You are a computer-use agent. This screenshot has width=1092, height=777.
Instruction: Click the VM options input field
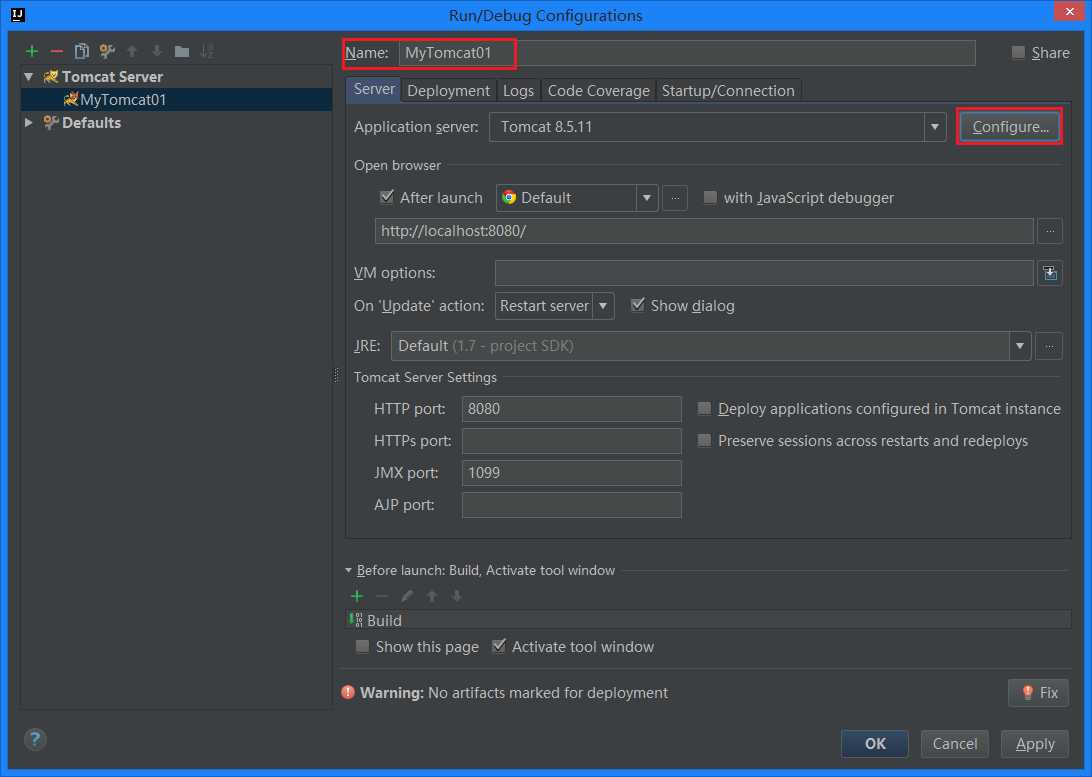pyautogui.click(x=764, y=273)
